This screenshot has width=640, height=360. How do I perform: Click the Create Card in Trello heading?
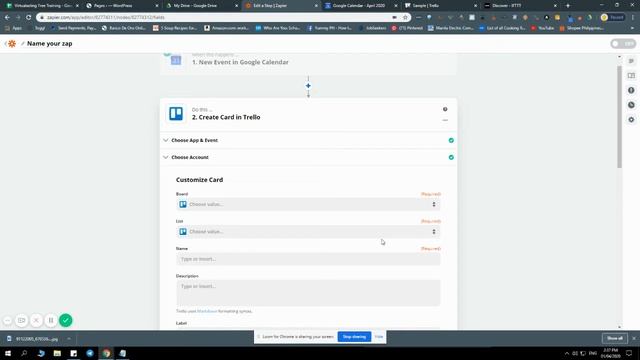click(x=226, y=117)
